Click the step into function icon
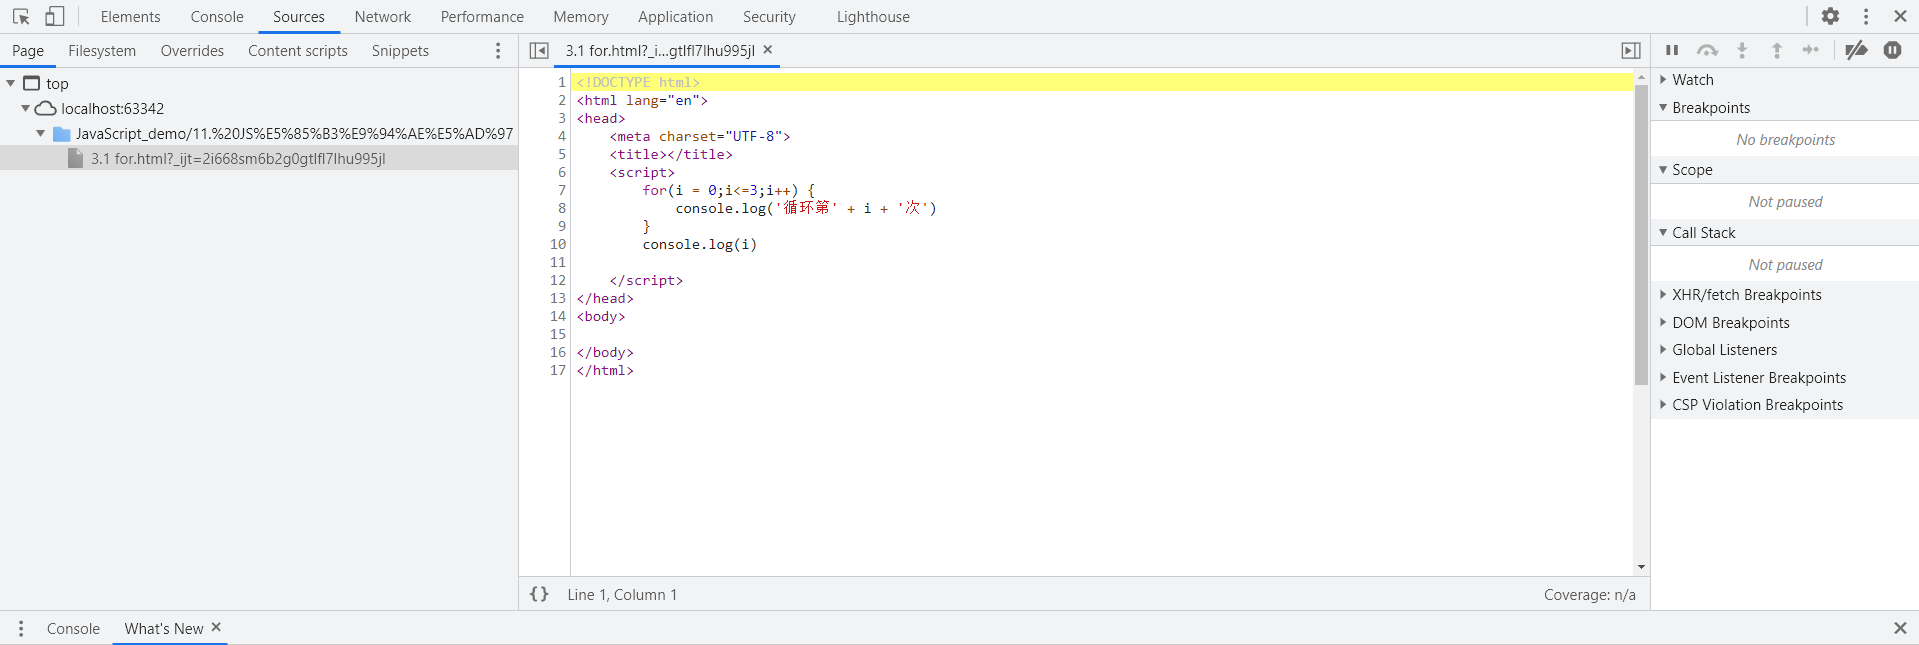The image size is (1919, 645). coord(1742,50)
